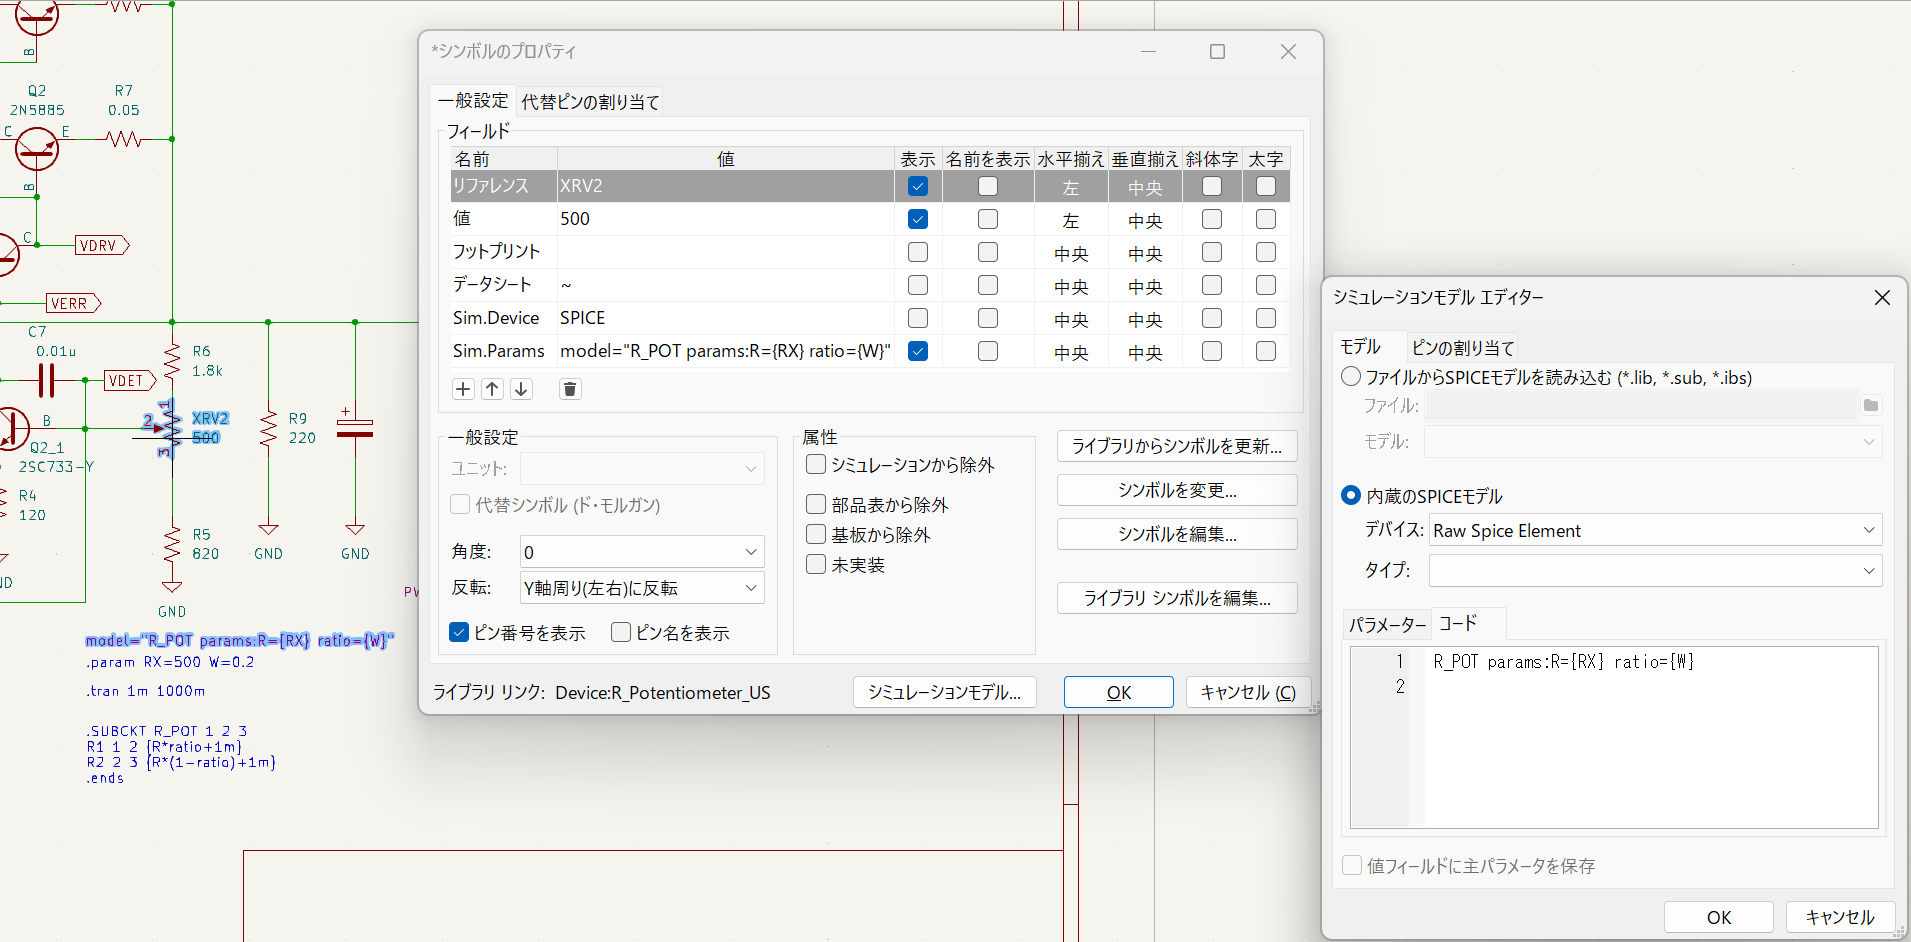Open the 反転 dropdown
Screen dimensions: 1911x942
[642, 588]
